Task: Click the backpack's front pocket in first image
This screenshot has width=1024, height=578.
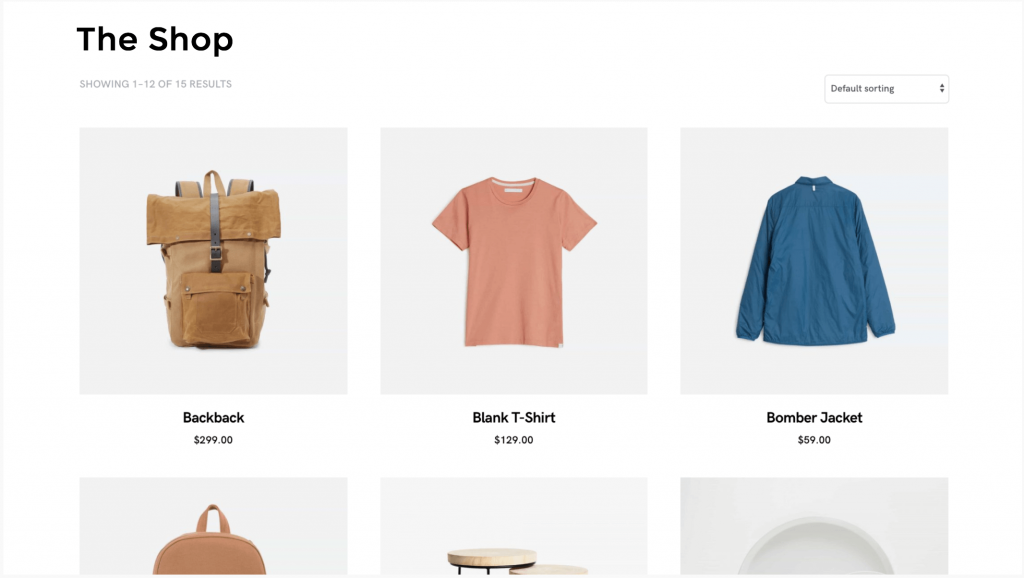Action: point(216,308)
